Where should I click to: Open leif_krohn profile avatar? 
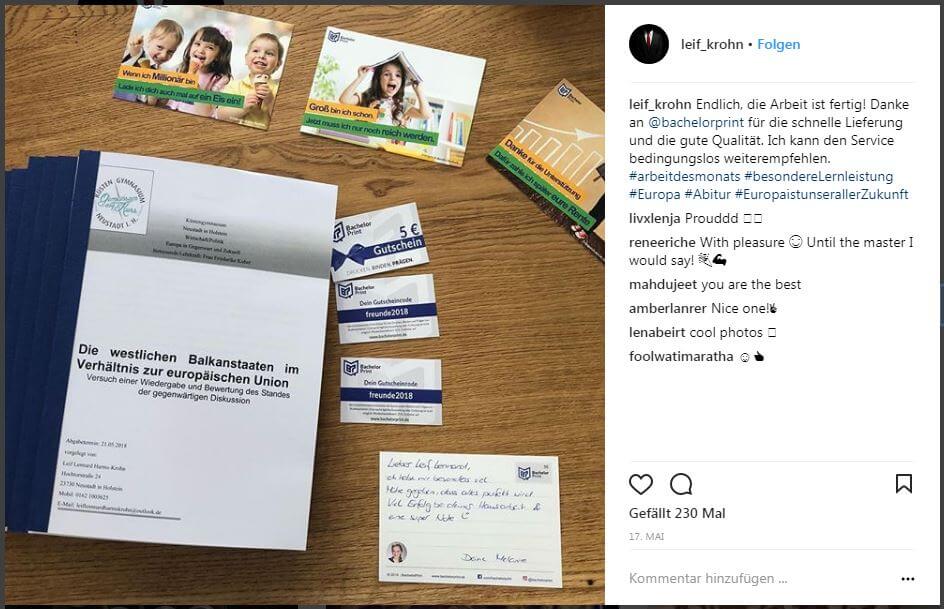click(x=648, y=44)
